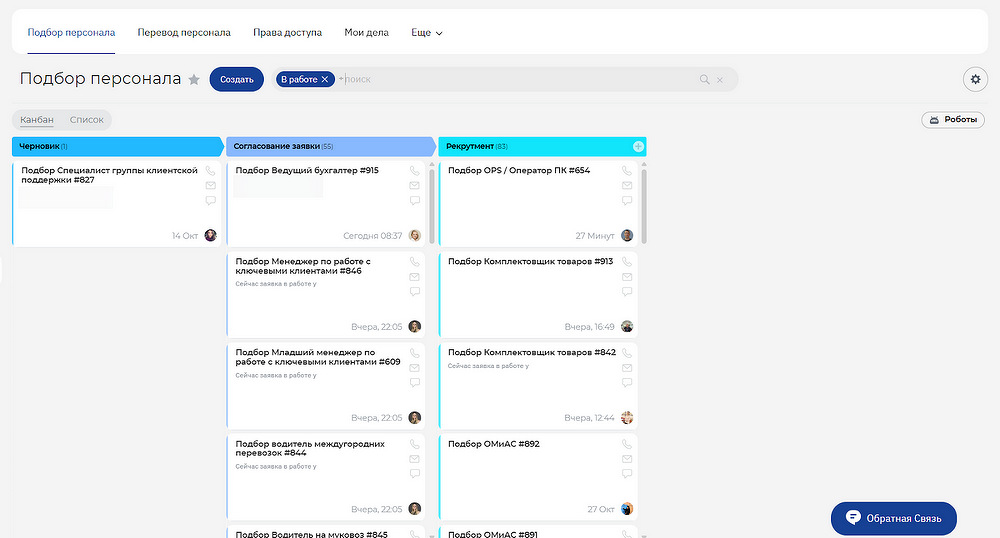The width and height of the screenshot is (1000, 538).
Task: Click avatar on Подбор ОМиАС #892 card
Action: pos(627,509)
